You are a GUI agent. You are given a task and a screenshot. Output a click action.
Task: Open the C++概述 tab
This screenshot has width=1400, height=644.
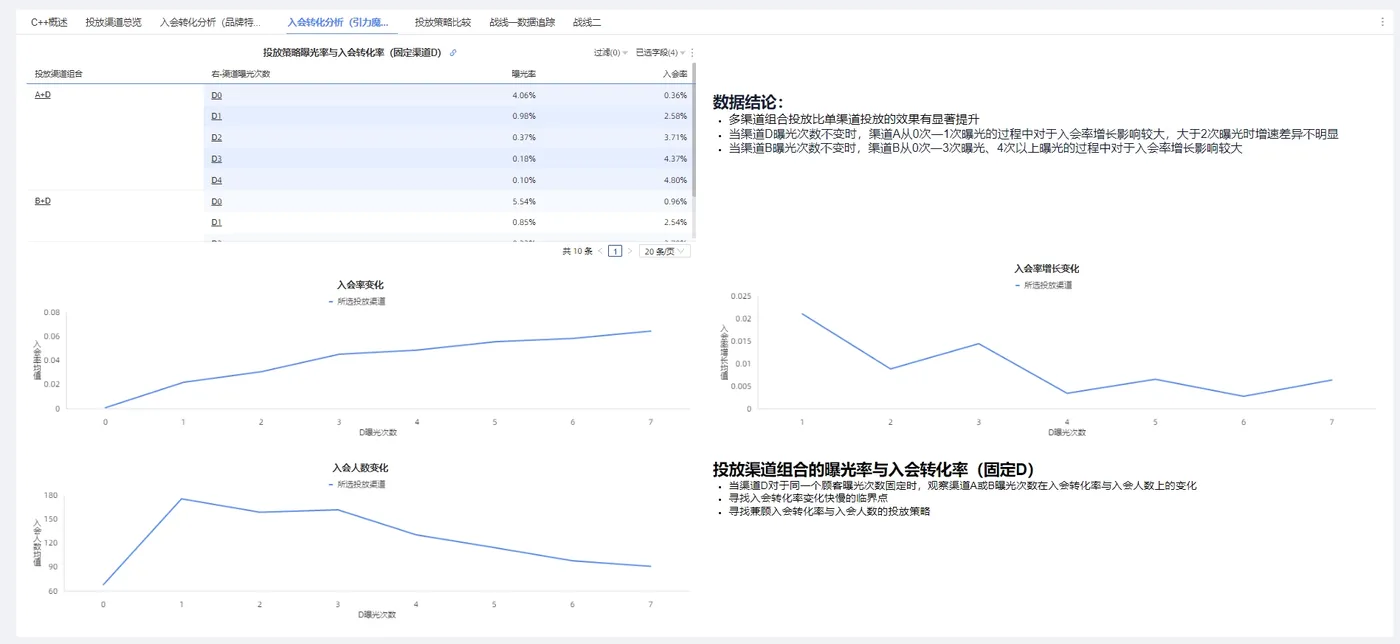click(x=49, y=21)
